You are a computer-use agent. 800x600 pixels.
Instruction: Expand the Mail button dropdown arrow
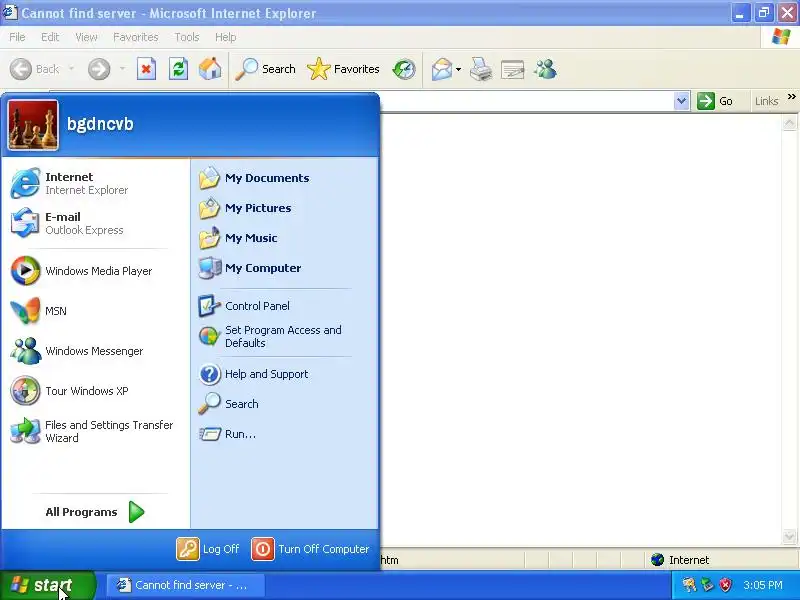coord(458,69)
